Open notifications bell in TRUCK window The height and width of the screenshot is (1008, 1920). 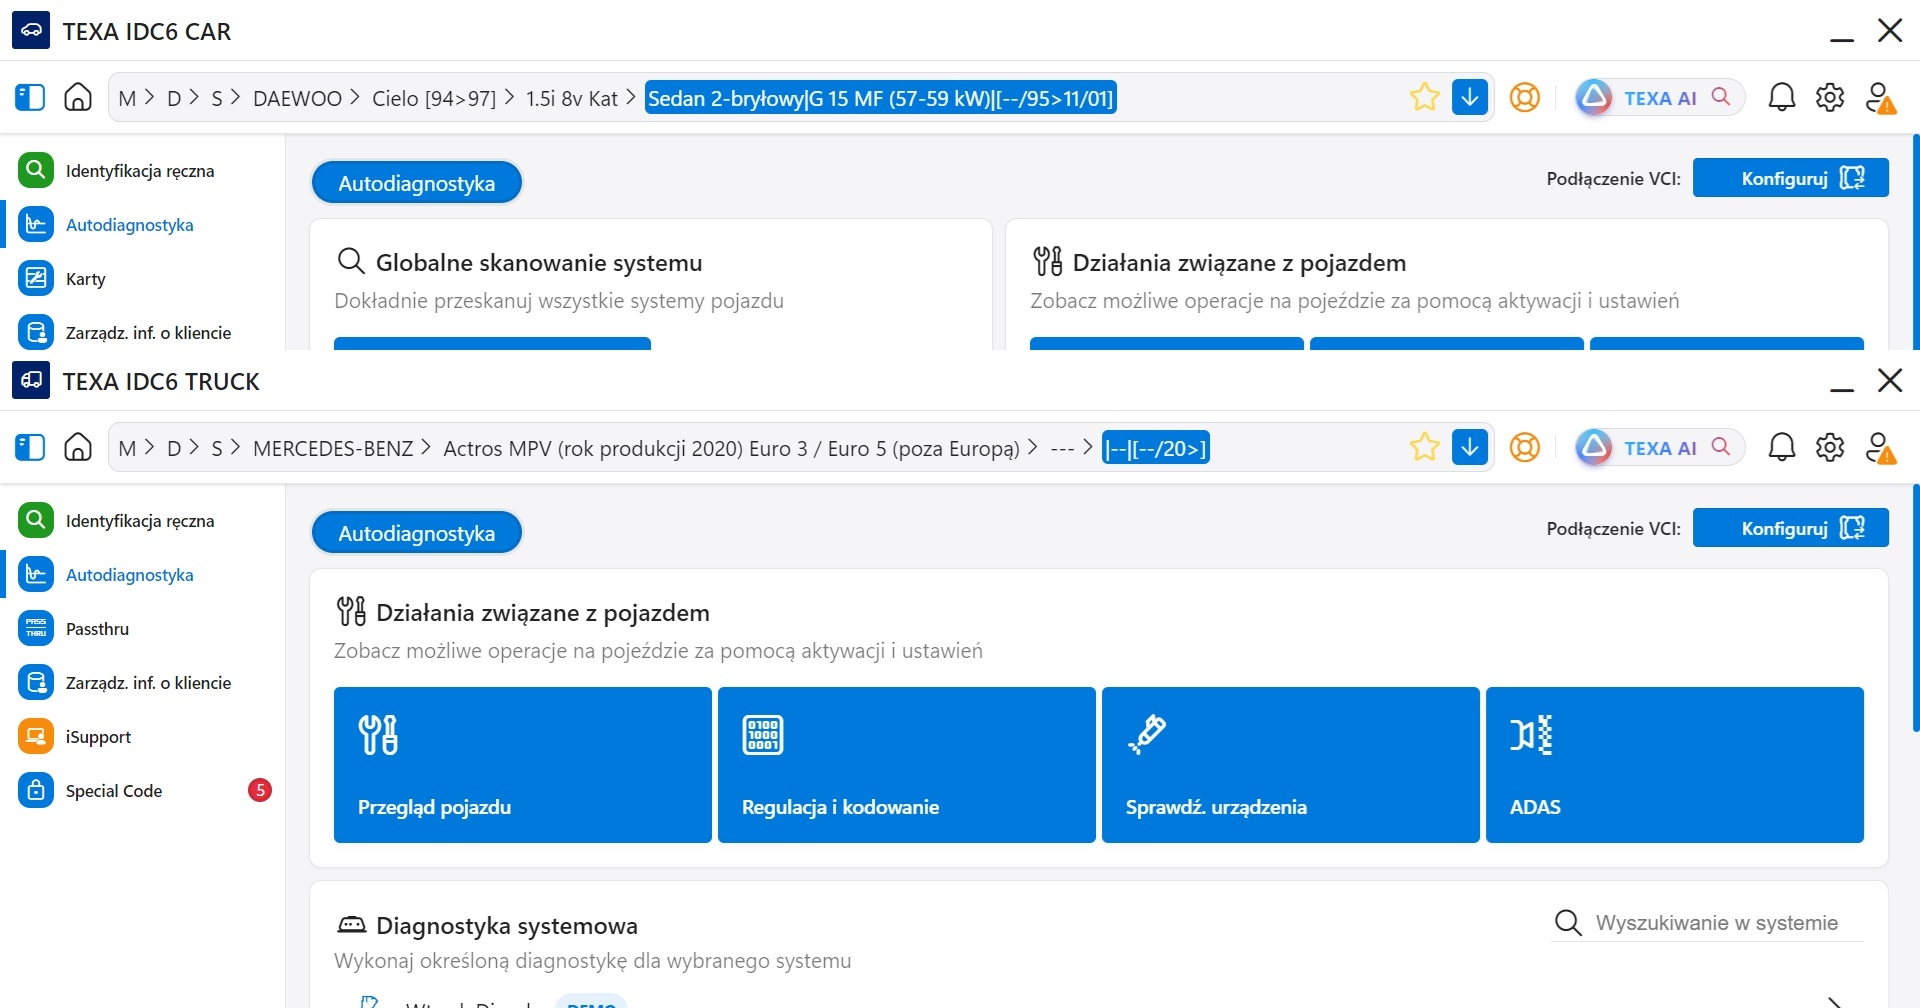point(1782,447)
